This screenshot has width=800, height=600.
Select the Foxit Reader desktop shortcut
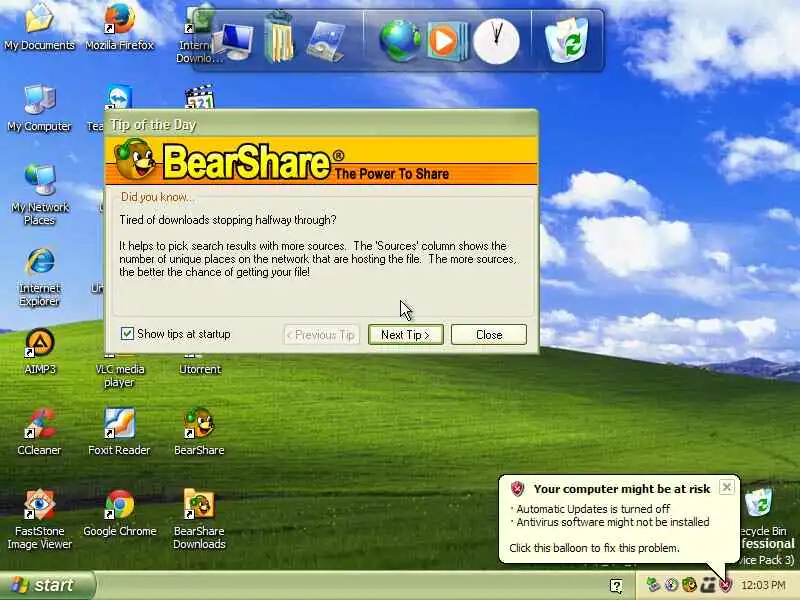click(x=119, y=432)
